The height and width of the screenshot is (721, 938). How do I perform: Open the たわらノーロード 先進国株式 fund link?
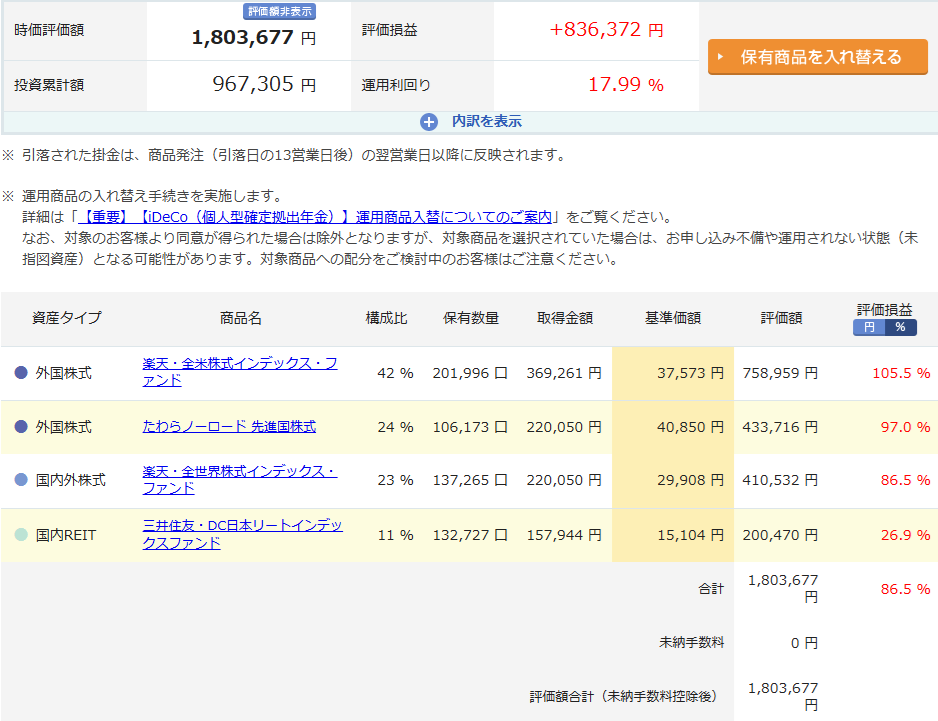click(229, 427)
